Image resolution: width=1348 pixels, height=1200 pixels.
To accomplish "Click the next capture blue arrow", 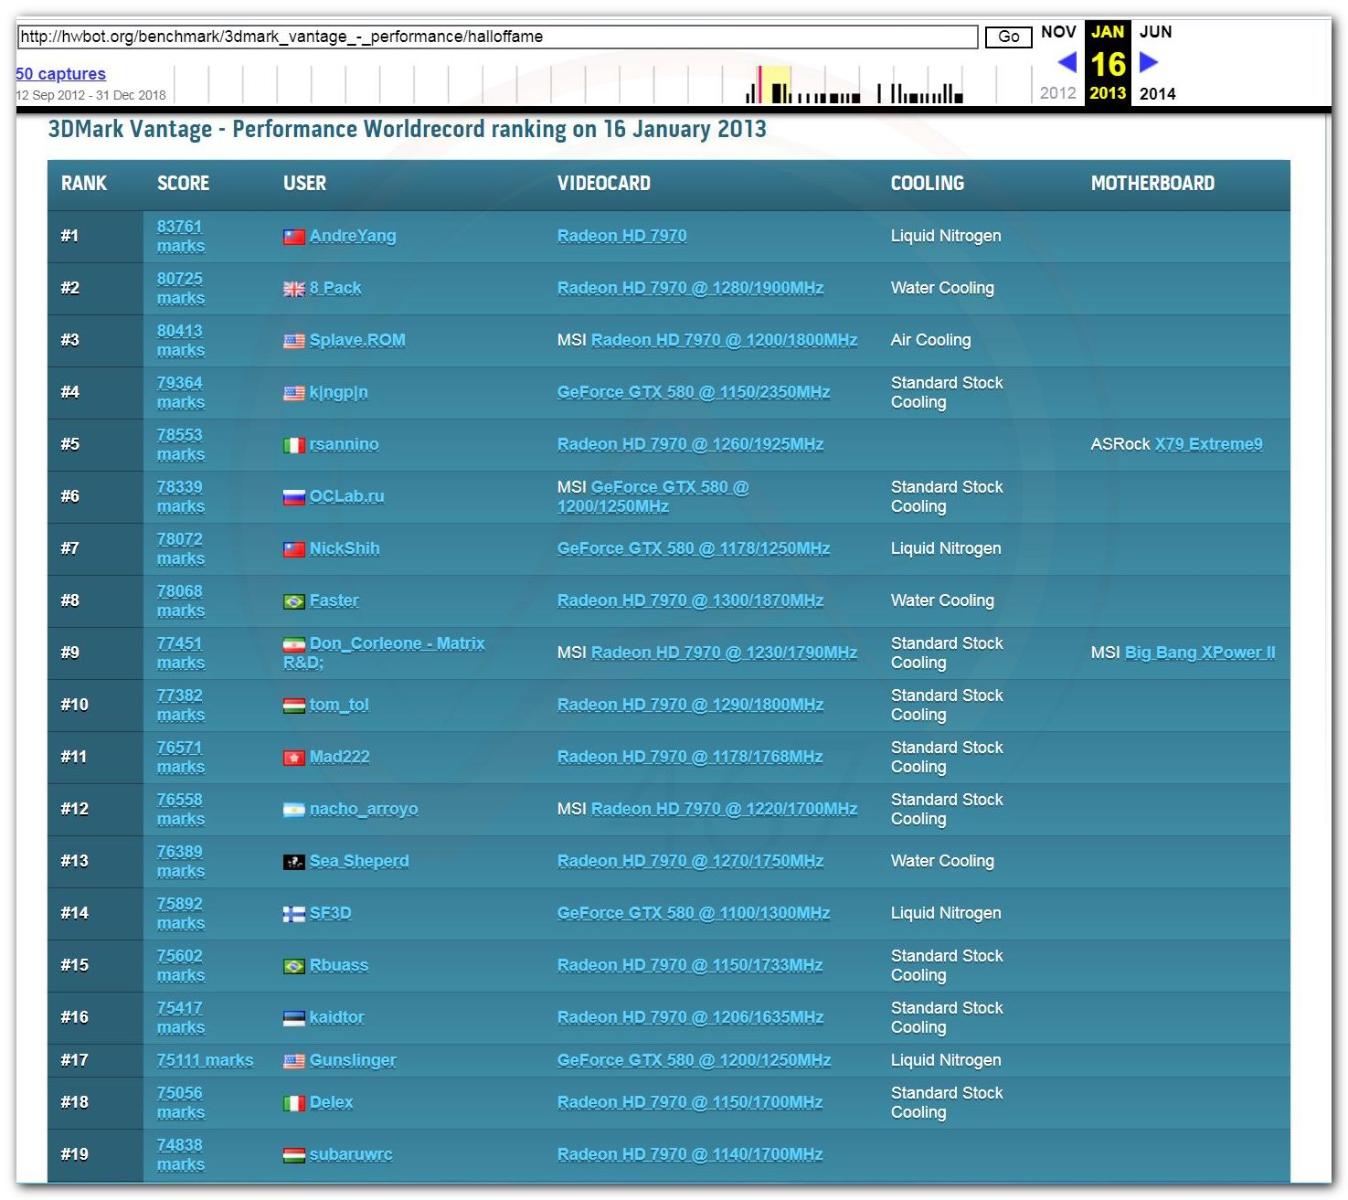I will [1149, 63].
